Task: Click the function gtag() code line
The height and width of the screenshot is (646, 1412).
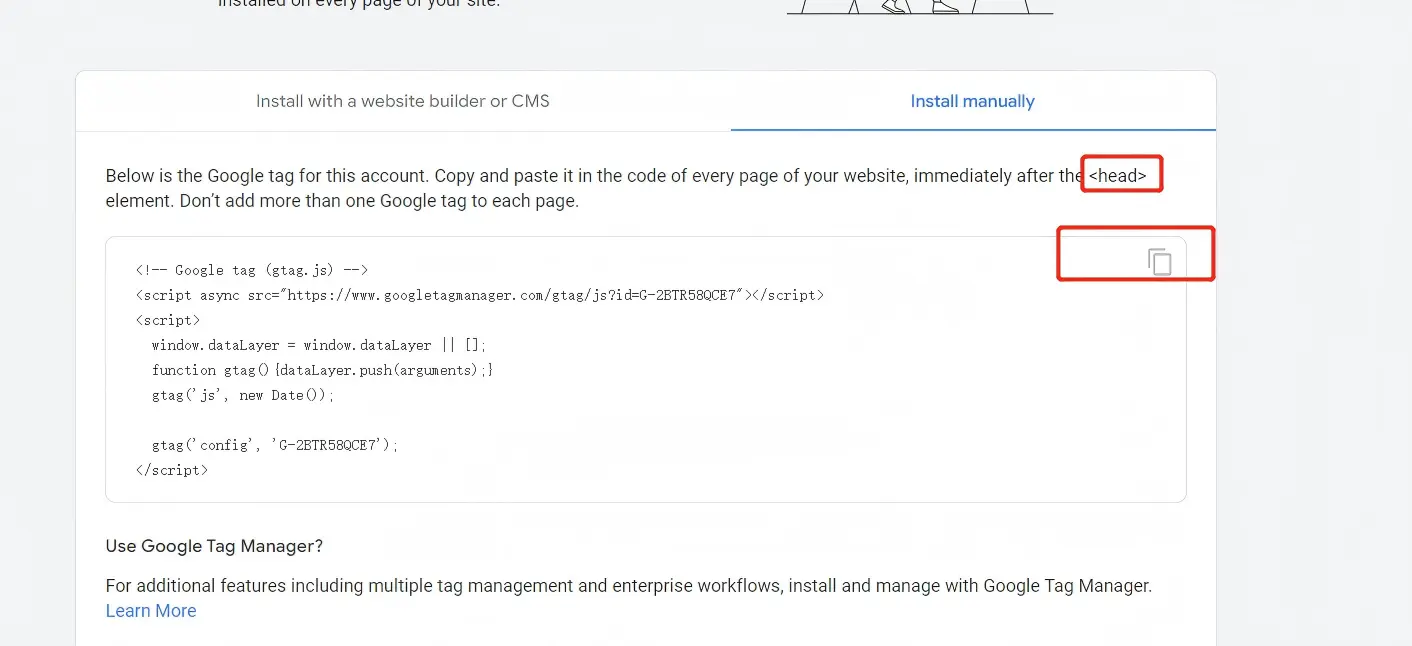Action: pyautogui.click(x=323, y=370)
